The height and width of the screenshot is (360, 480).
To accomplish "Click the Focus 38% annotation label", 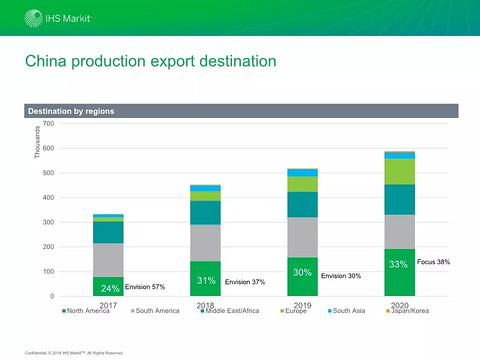I will [433, 262].
